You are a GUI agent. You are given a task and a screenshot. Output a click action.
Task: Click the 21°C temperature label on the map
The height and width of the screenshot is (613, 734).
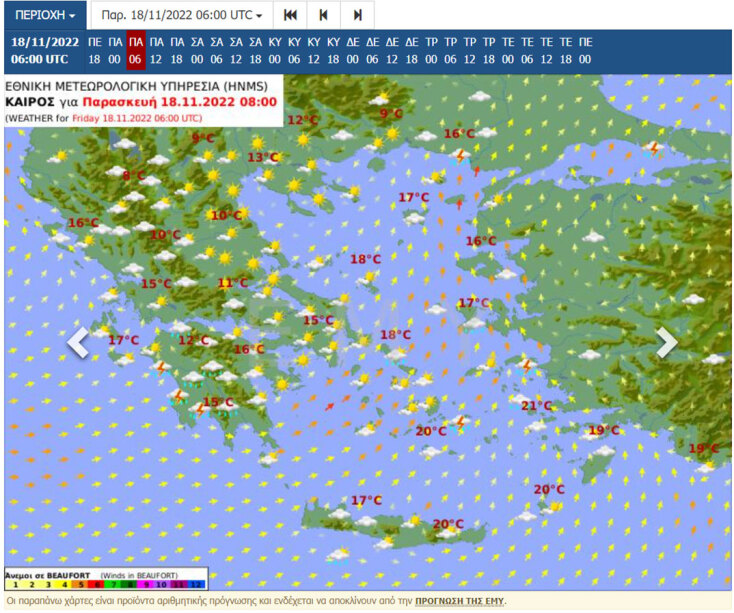(536, 405)
